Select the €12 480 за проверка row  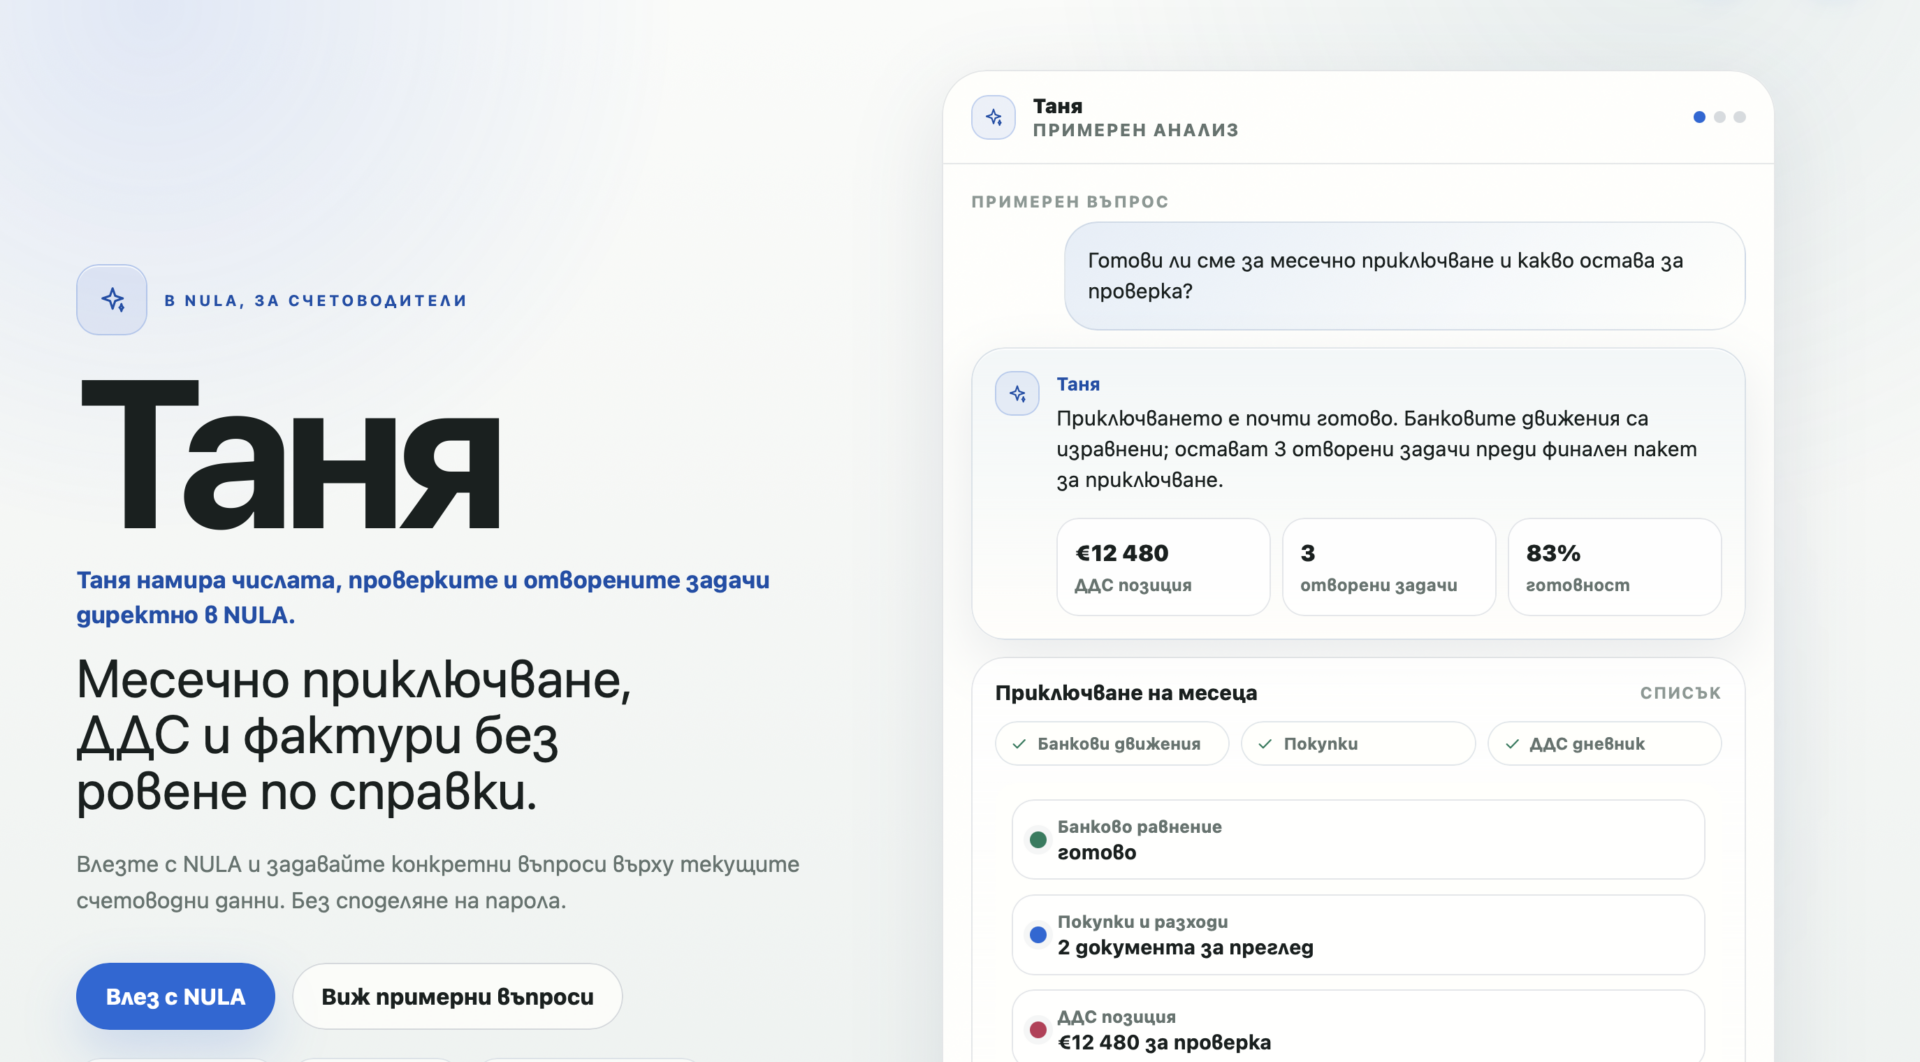(1358, 1027)
